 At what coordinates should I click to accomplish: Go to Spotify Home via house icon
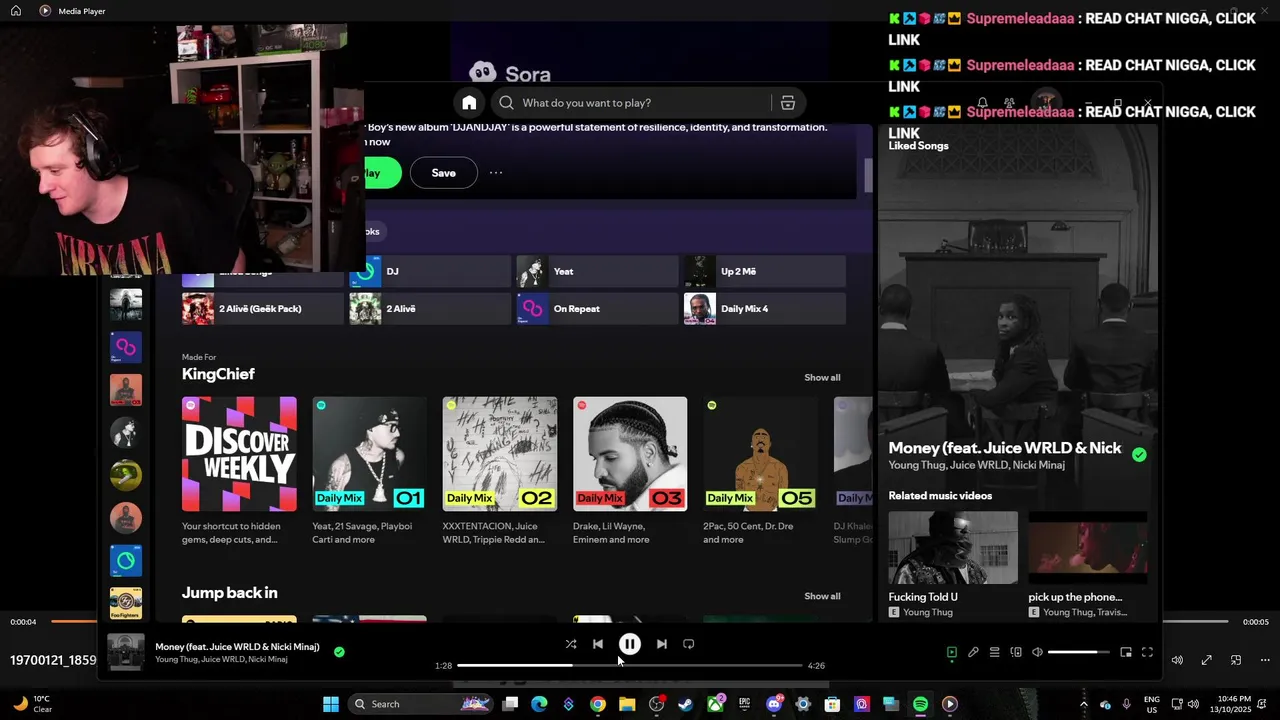pyautogui.click(x=469, y=103)
